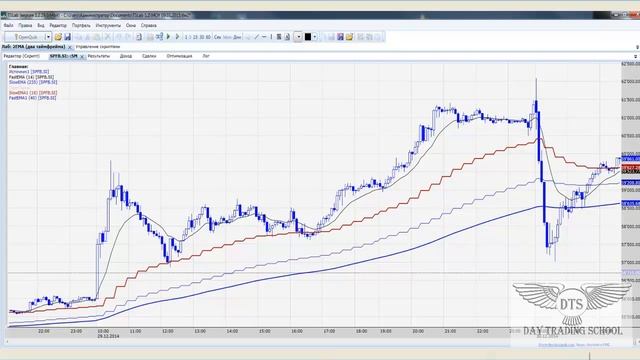Select the 5 timeframe interval

pyautogui.click(x=190, y=37)
